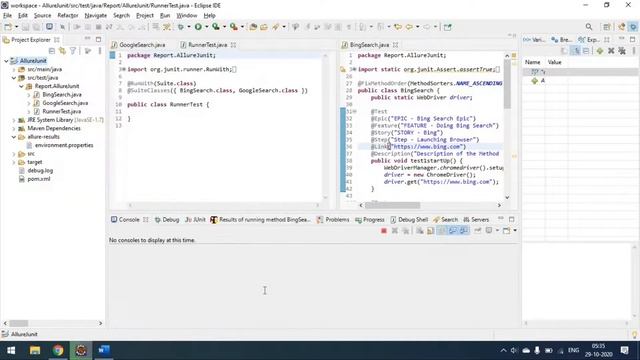Click the BingSearch editor vertical scrollbar
Viewport: 640px width, 360px height.
(x=507, y=84)
